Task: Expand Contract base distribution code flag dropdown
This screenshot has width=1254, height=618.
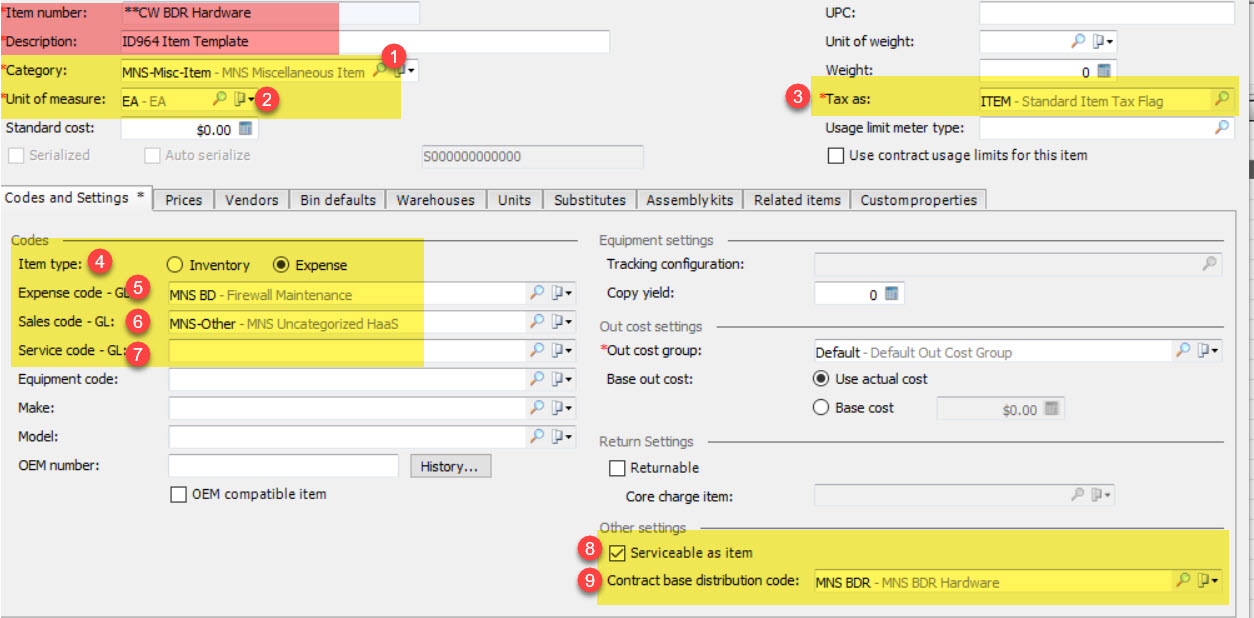Action: coord(1208,580)
